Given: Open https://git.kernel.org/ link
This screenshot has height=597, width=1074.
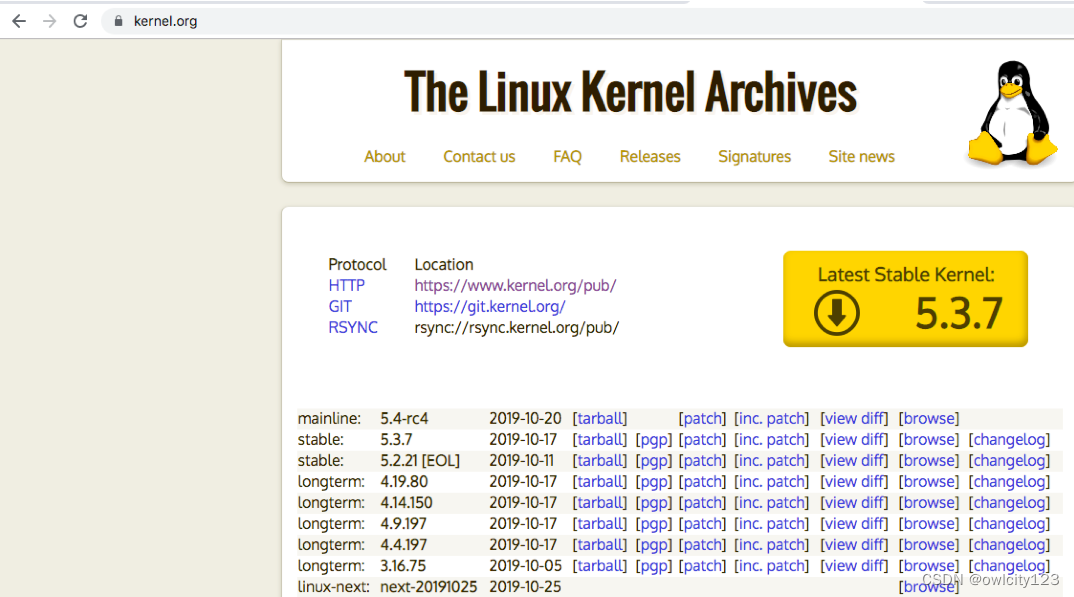Looking at the screenshot, I should click(x=490, y=307).
